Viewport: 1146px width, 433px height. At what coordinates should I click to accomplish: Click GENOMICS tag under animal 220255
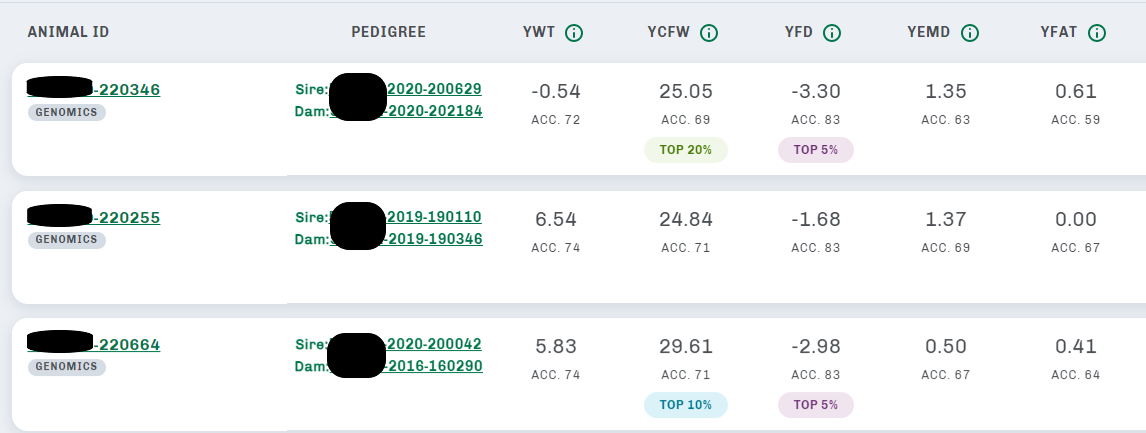pos(67,240)
